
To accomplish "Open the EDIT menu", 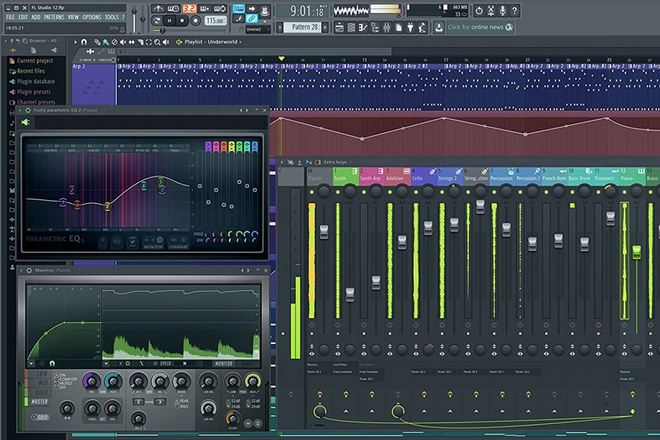I will point(23,17).
